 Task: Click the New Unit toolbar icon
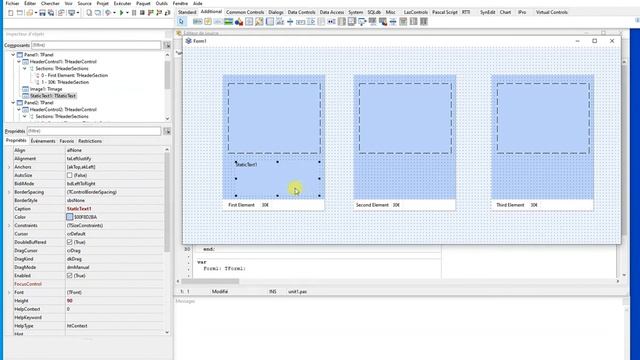pos(11,13)
